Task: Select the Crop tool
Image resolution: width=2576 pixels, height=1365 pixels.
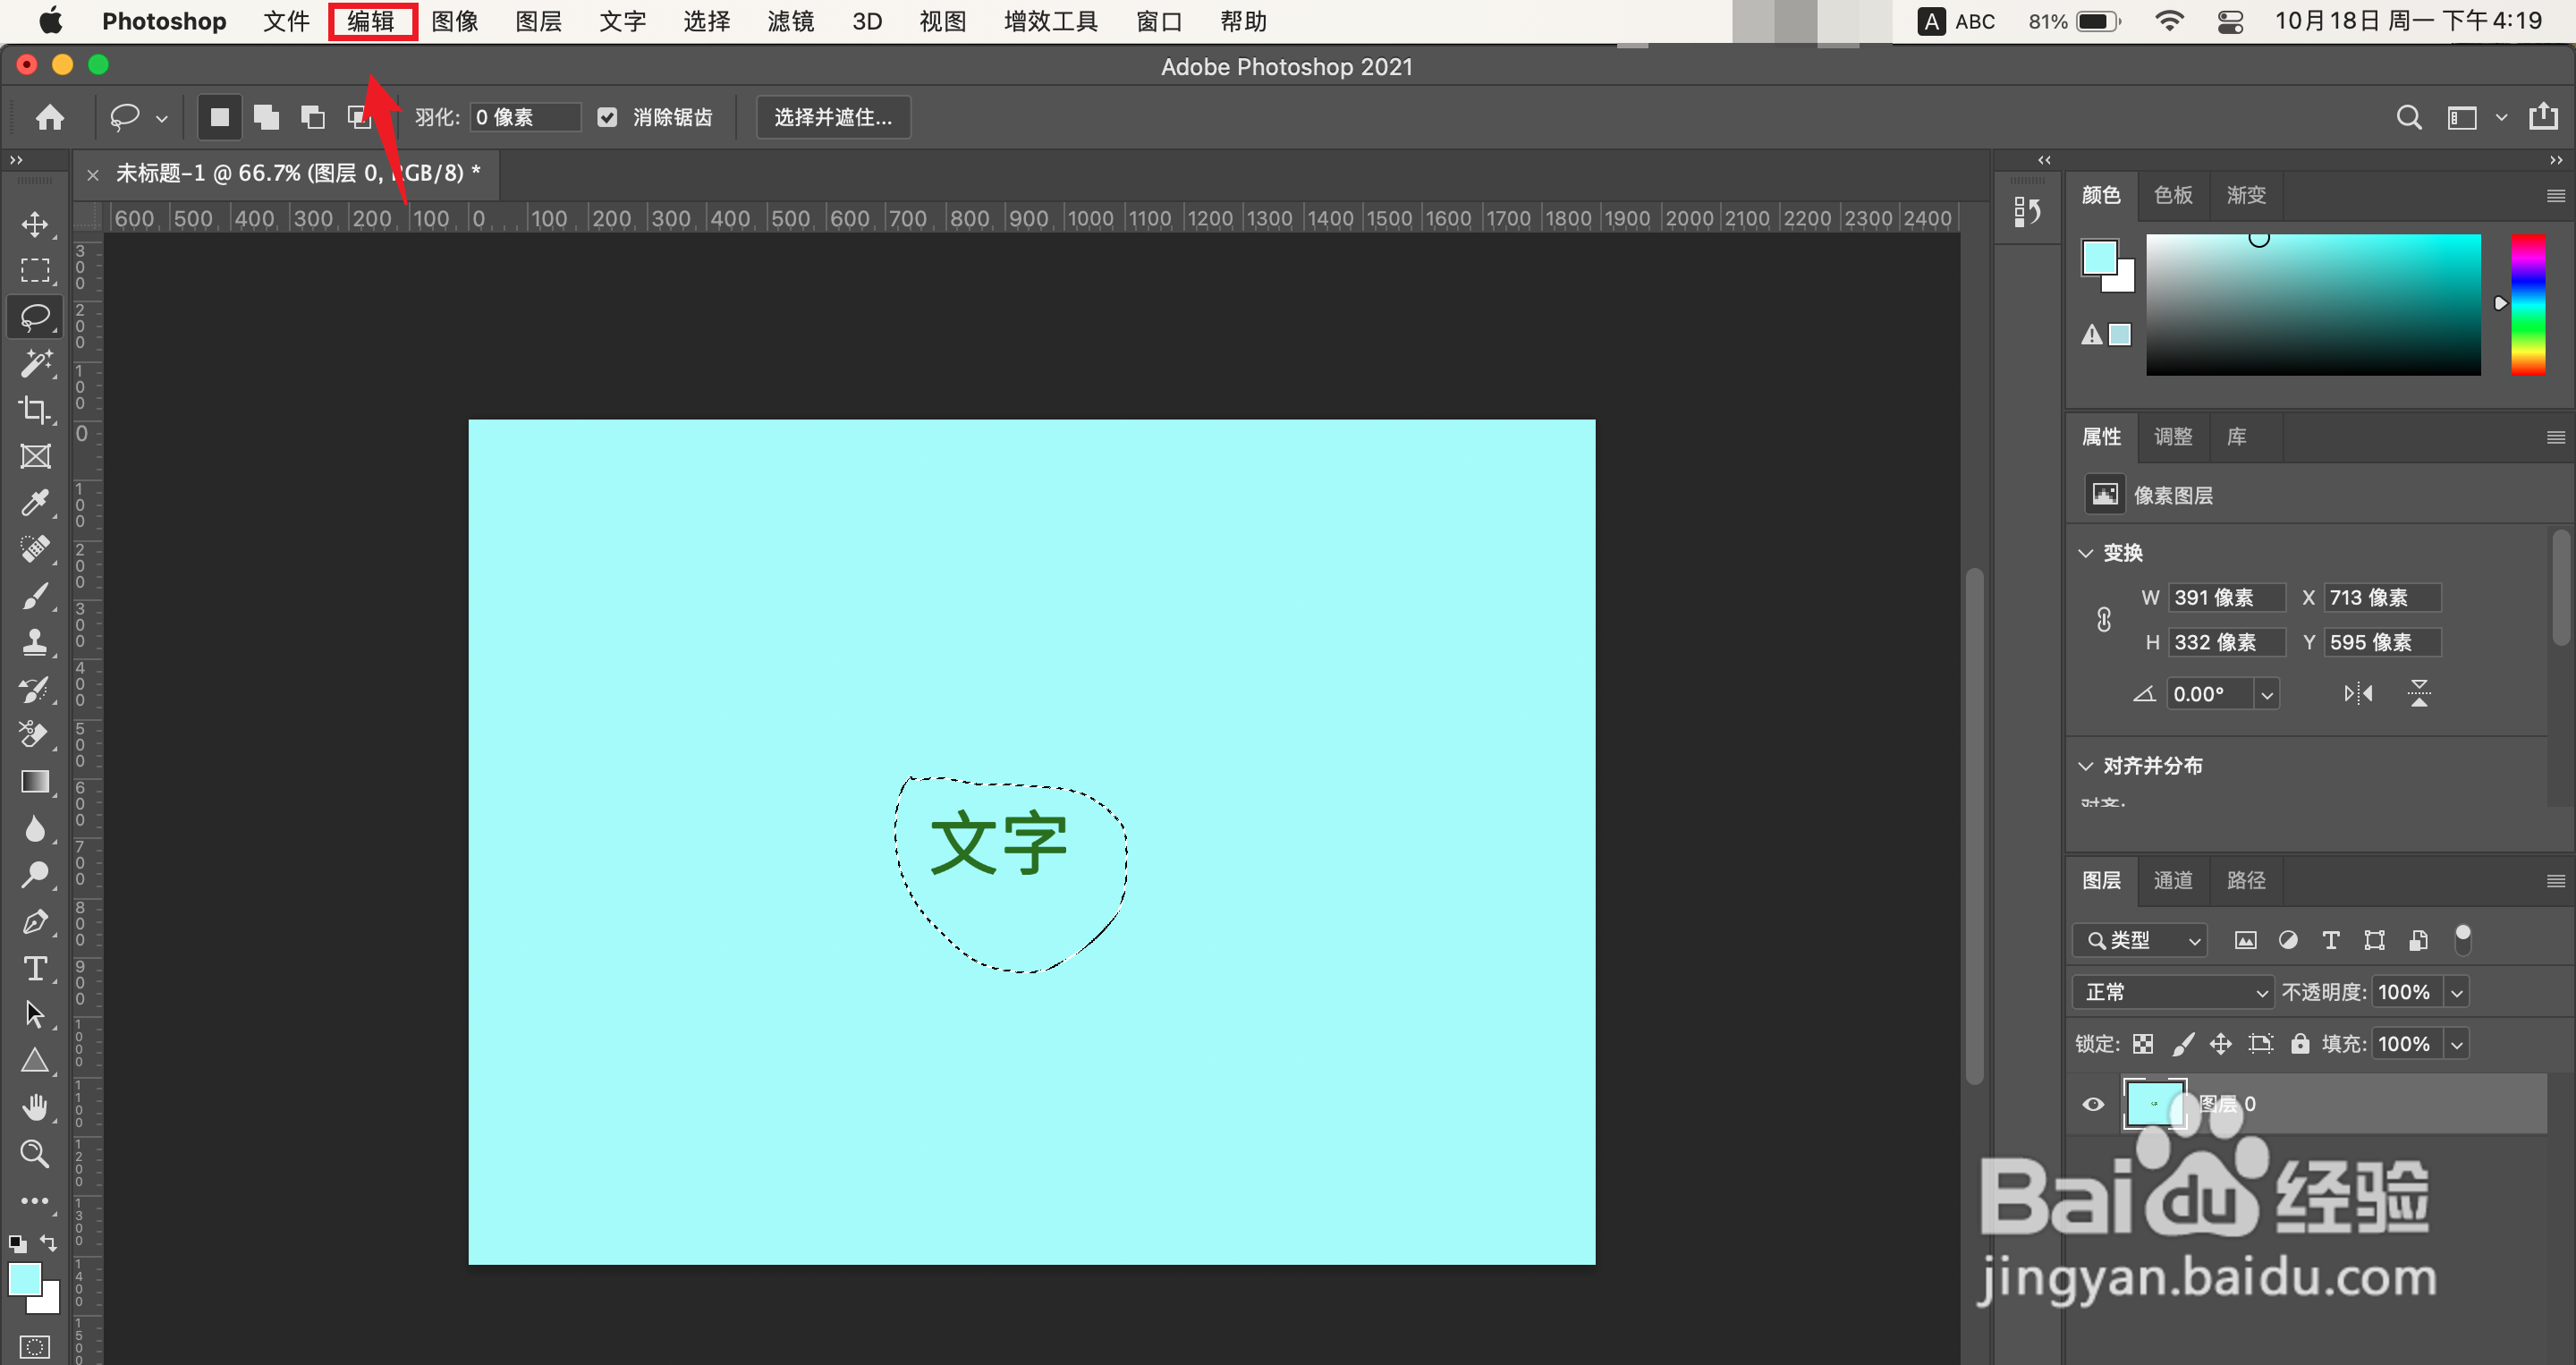Action: [x=35, y=410]
